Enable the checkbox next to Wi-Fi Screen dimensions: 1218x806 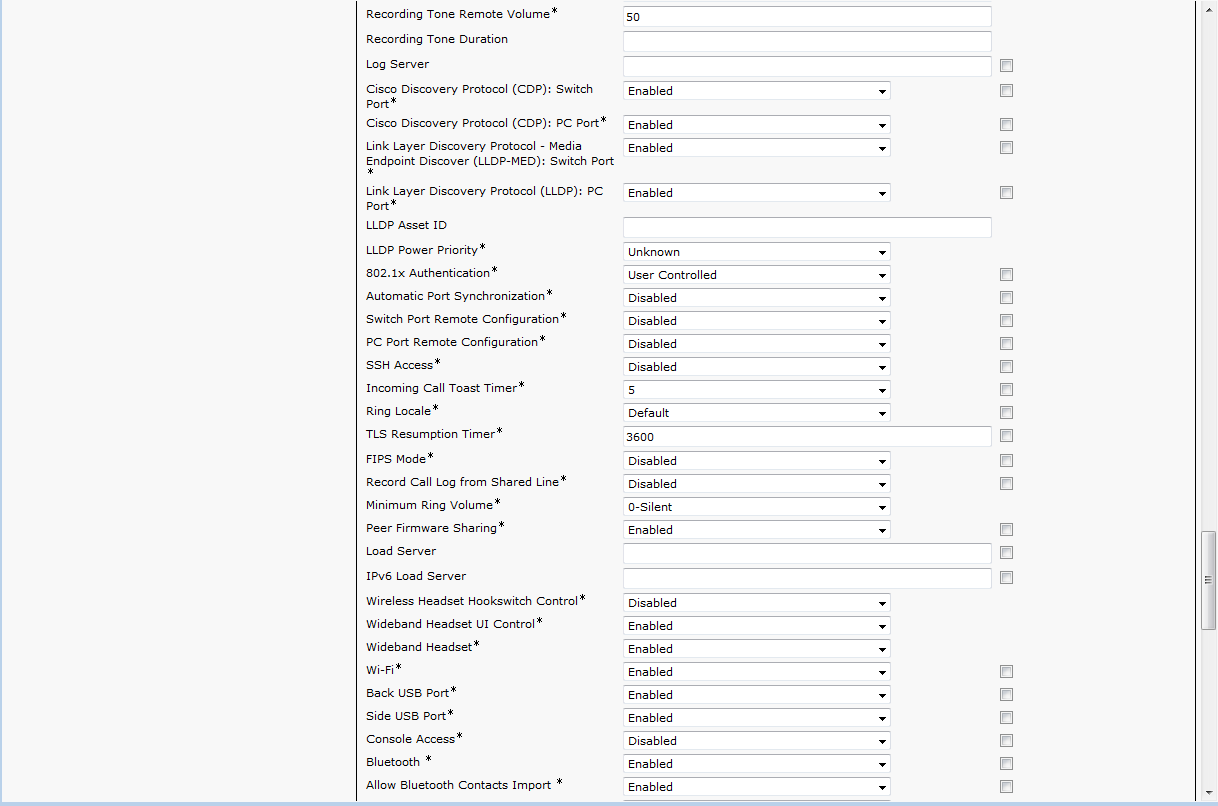[1006, 672]
